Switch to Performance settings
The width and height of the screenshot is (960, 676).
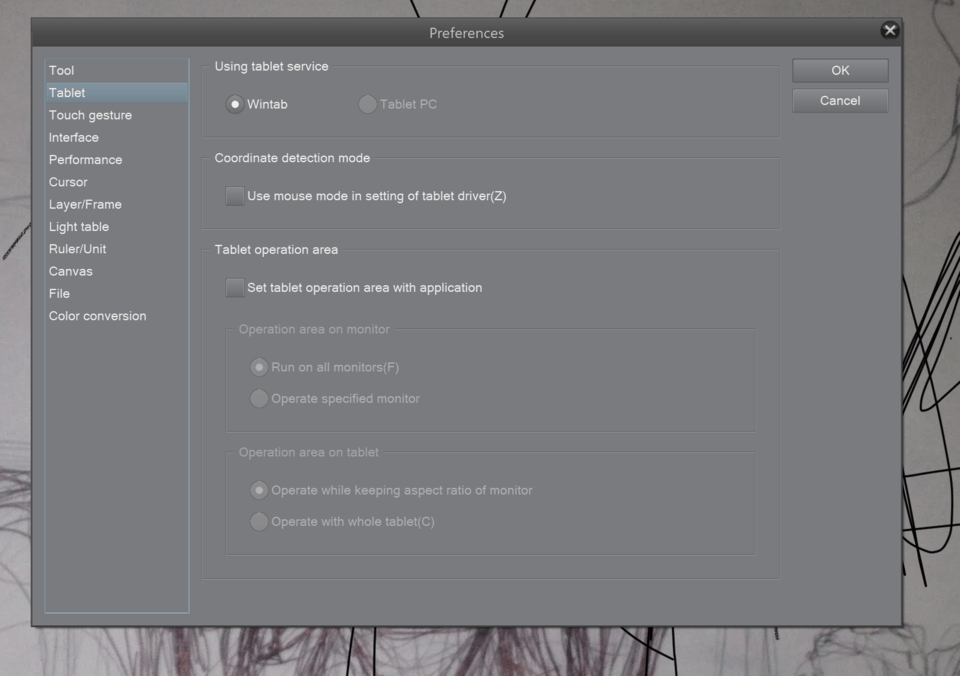(116, 160)
